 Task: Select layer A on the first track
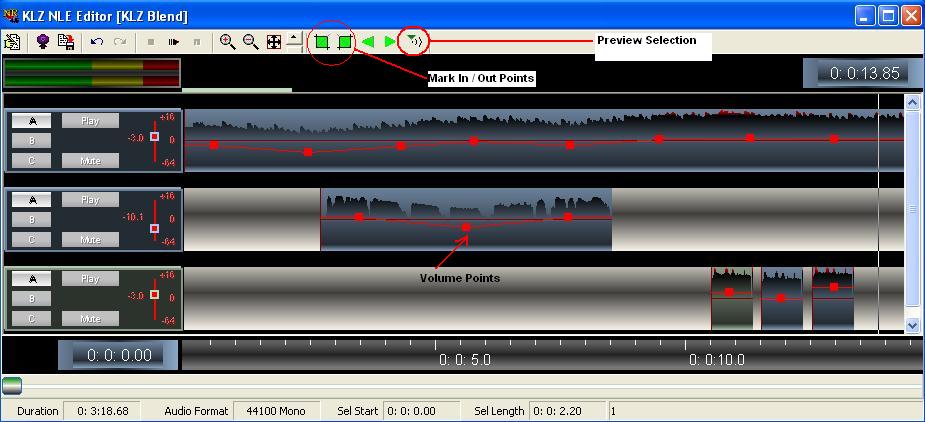[x=32, y=121]
